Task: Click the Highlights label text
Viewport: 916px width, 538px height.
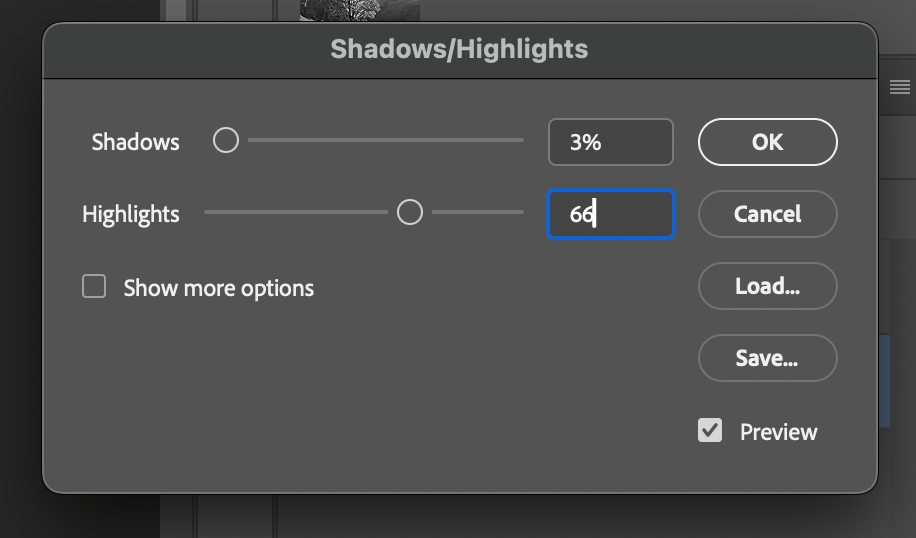Action: click(x=131, y=214)
